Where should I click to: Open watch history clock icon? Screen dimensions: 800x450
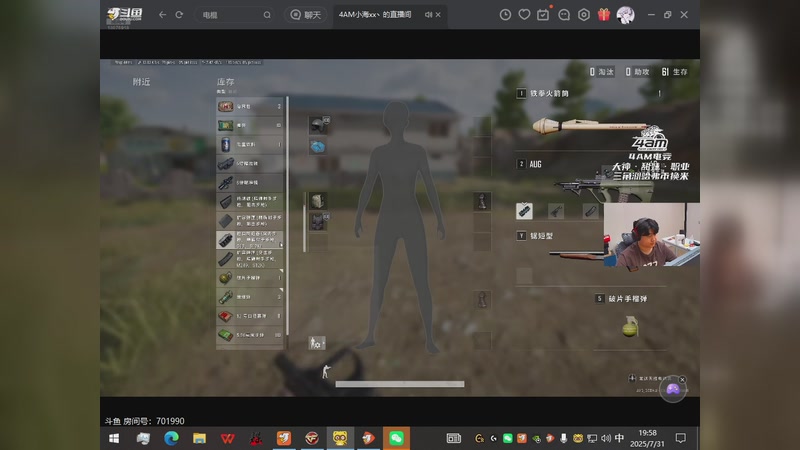505,15
